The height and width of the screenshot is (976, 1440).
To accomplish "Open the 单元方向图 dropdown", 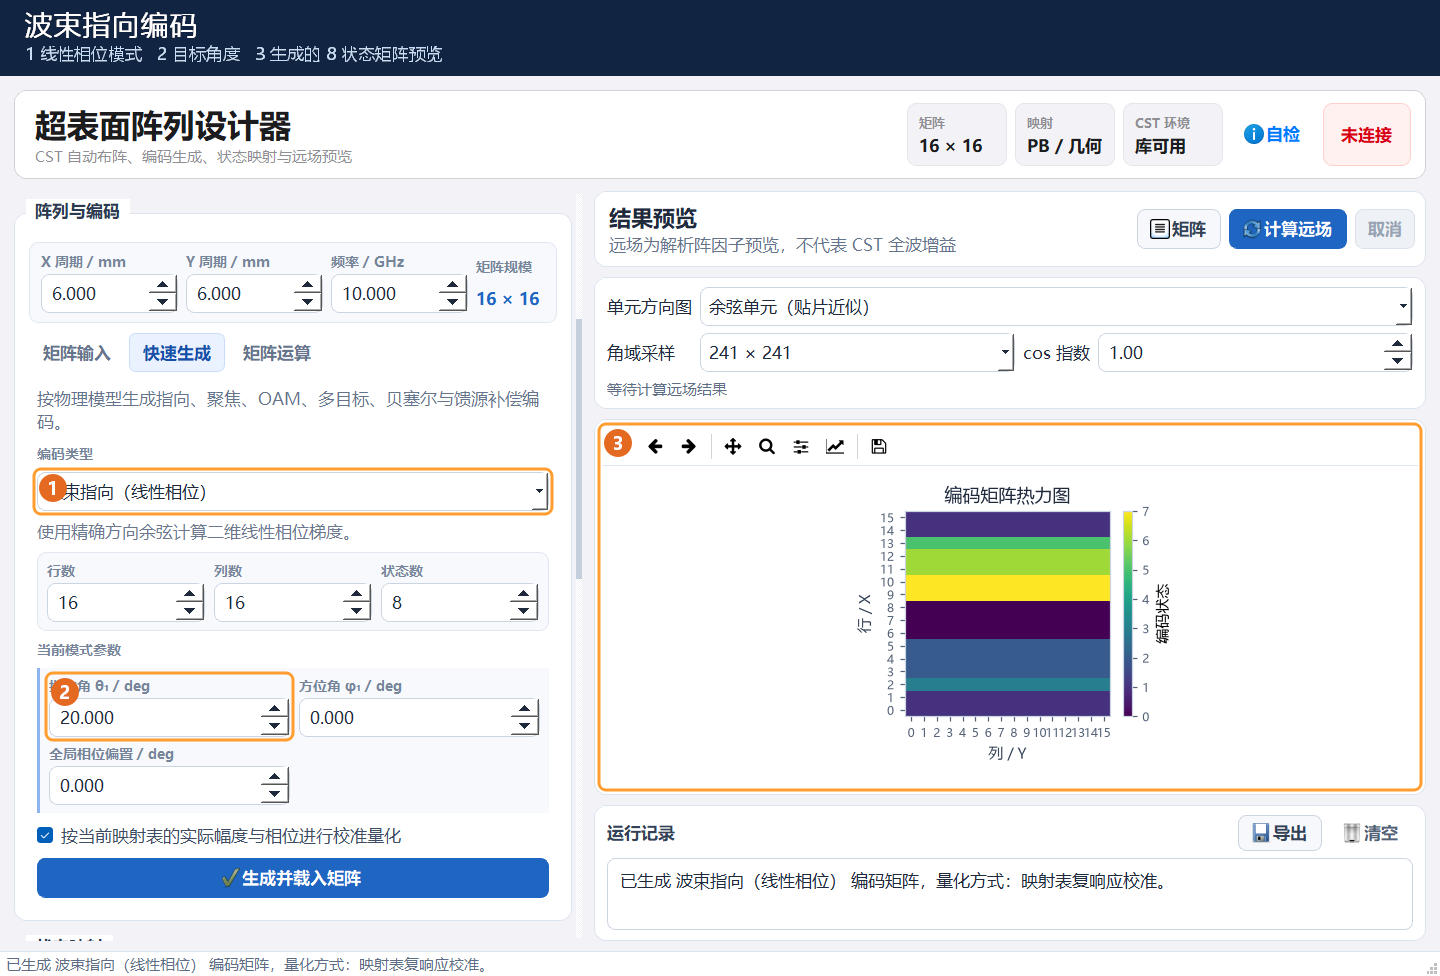I will [1055, 307].
